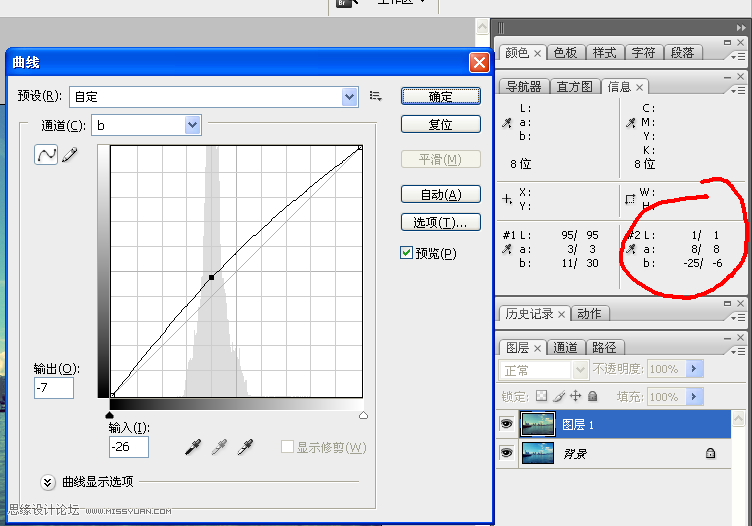This screenshot has height=526, width=752.
Task: Hide the Background layer eye
Action: click(x=506, y=453)
